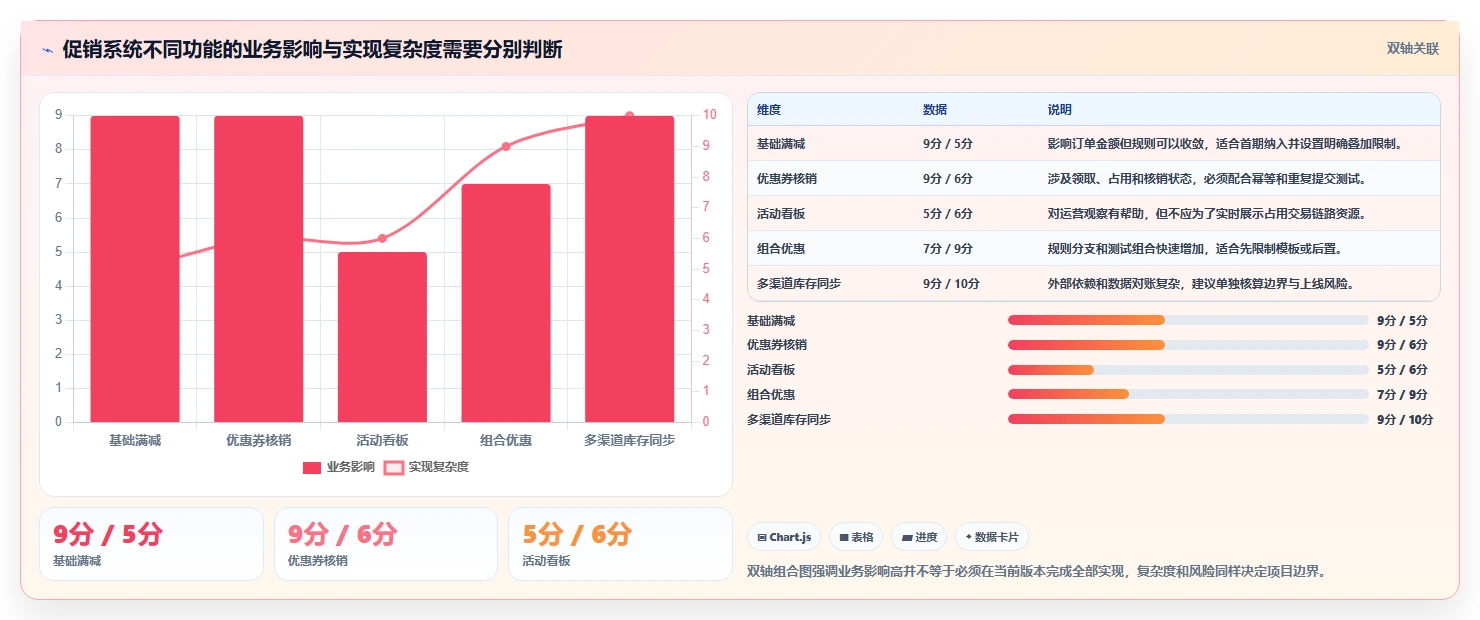Open the 优惠券核销 9分 / 6分 card
The width and height of the screenshot is (1480, 620).
tap(386, 544)
